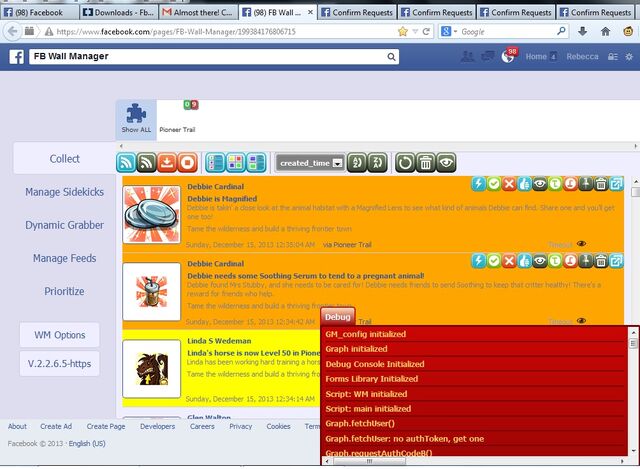
Task: Click Rebecca profile link in header
Action: click(x=582, y=57)
